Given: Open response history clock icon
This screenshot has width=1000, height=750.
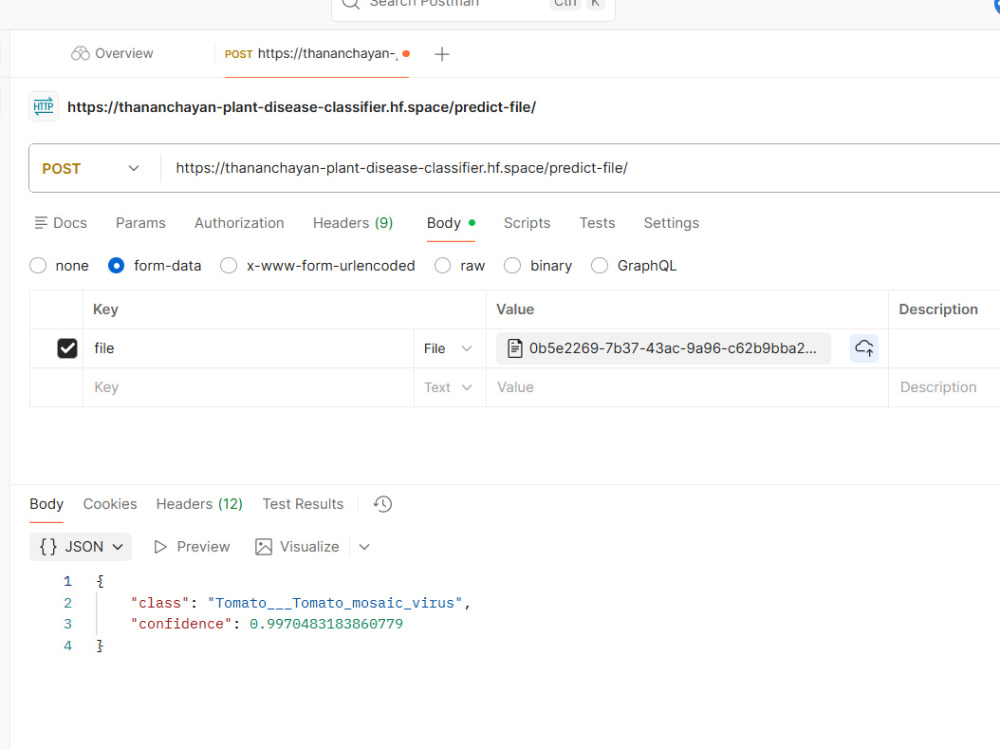Looking at the screenshot, I should [383, 504].
